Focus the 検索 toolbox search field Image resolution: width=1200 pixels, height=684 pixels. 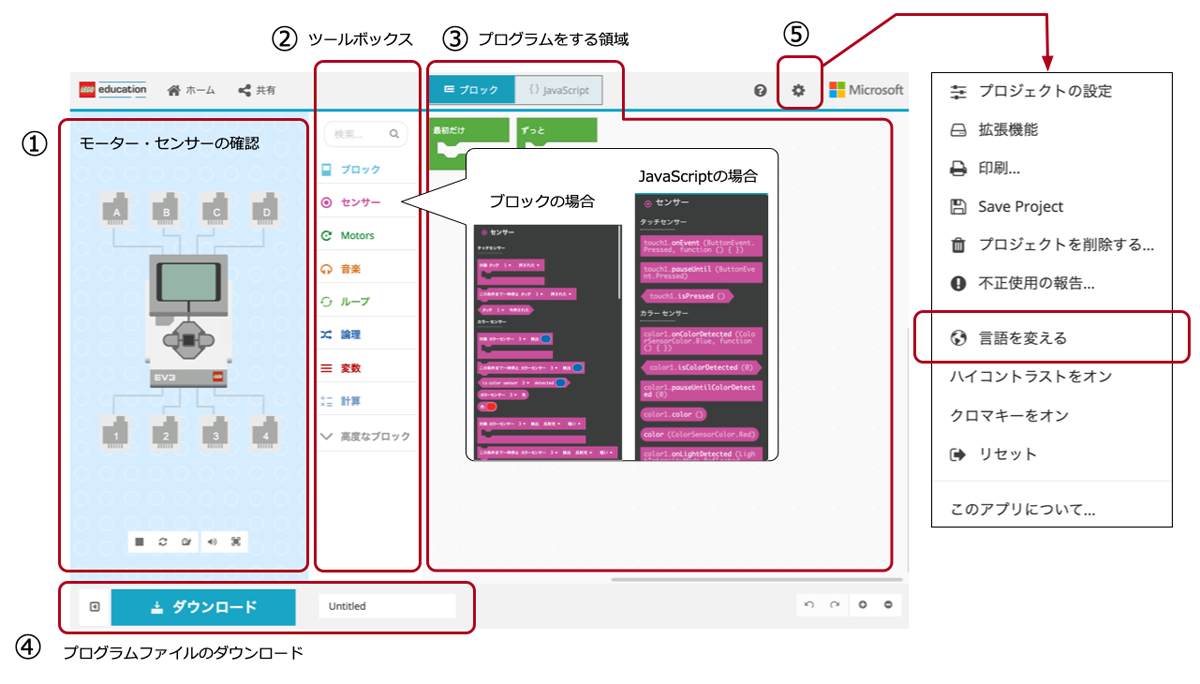[366, 133]
